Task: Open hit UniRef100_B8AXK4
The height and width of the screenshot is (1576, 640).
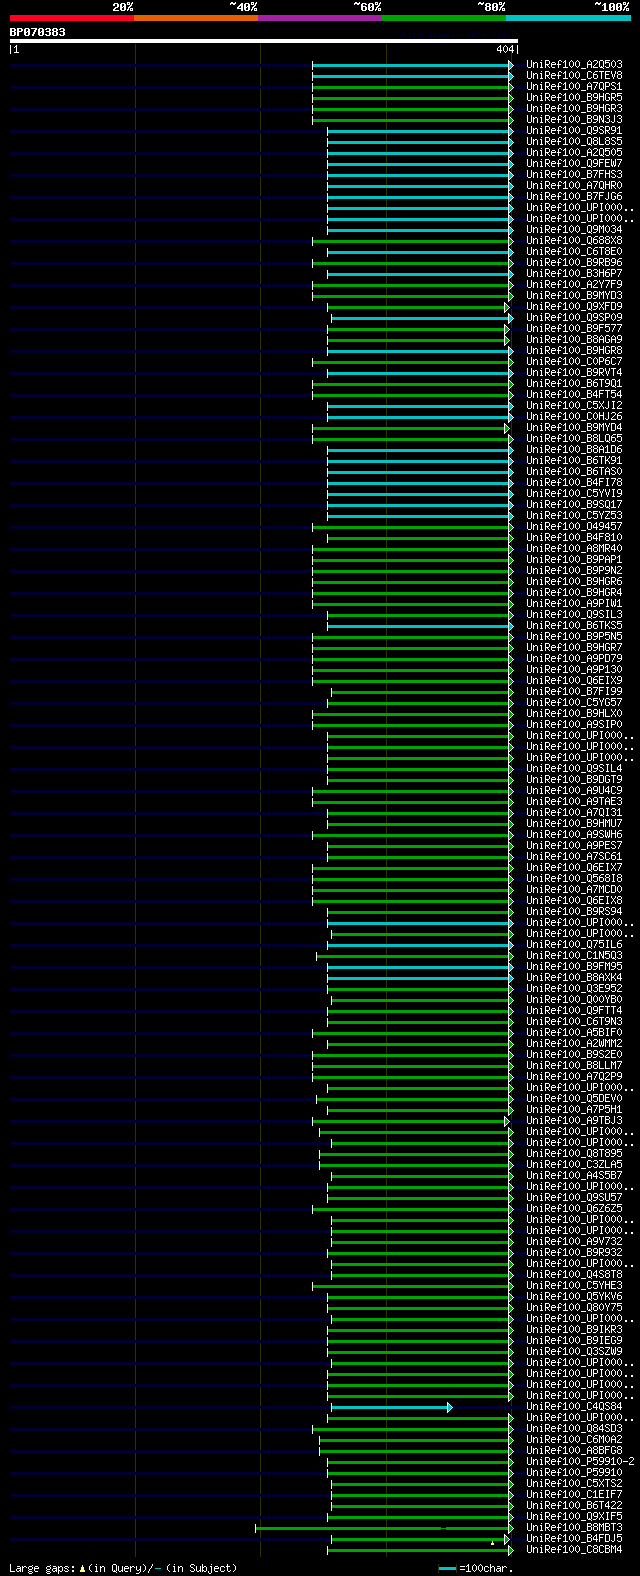Action: tap(574, 977)
